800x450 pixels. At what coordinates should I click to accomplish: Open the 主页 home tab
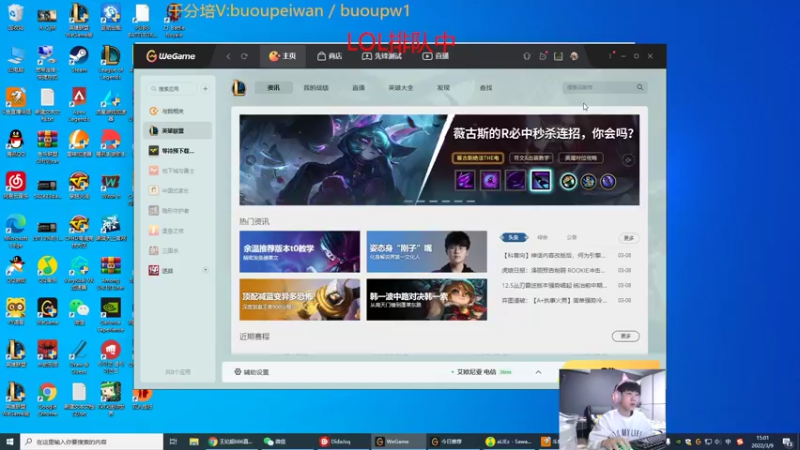[283, 56]
